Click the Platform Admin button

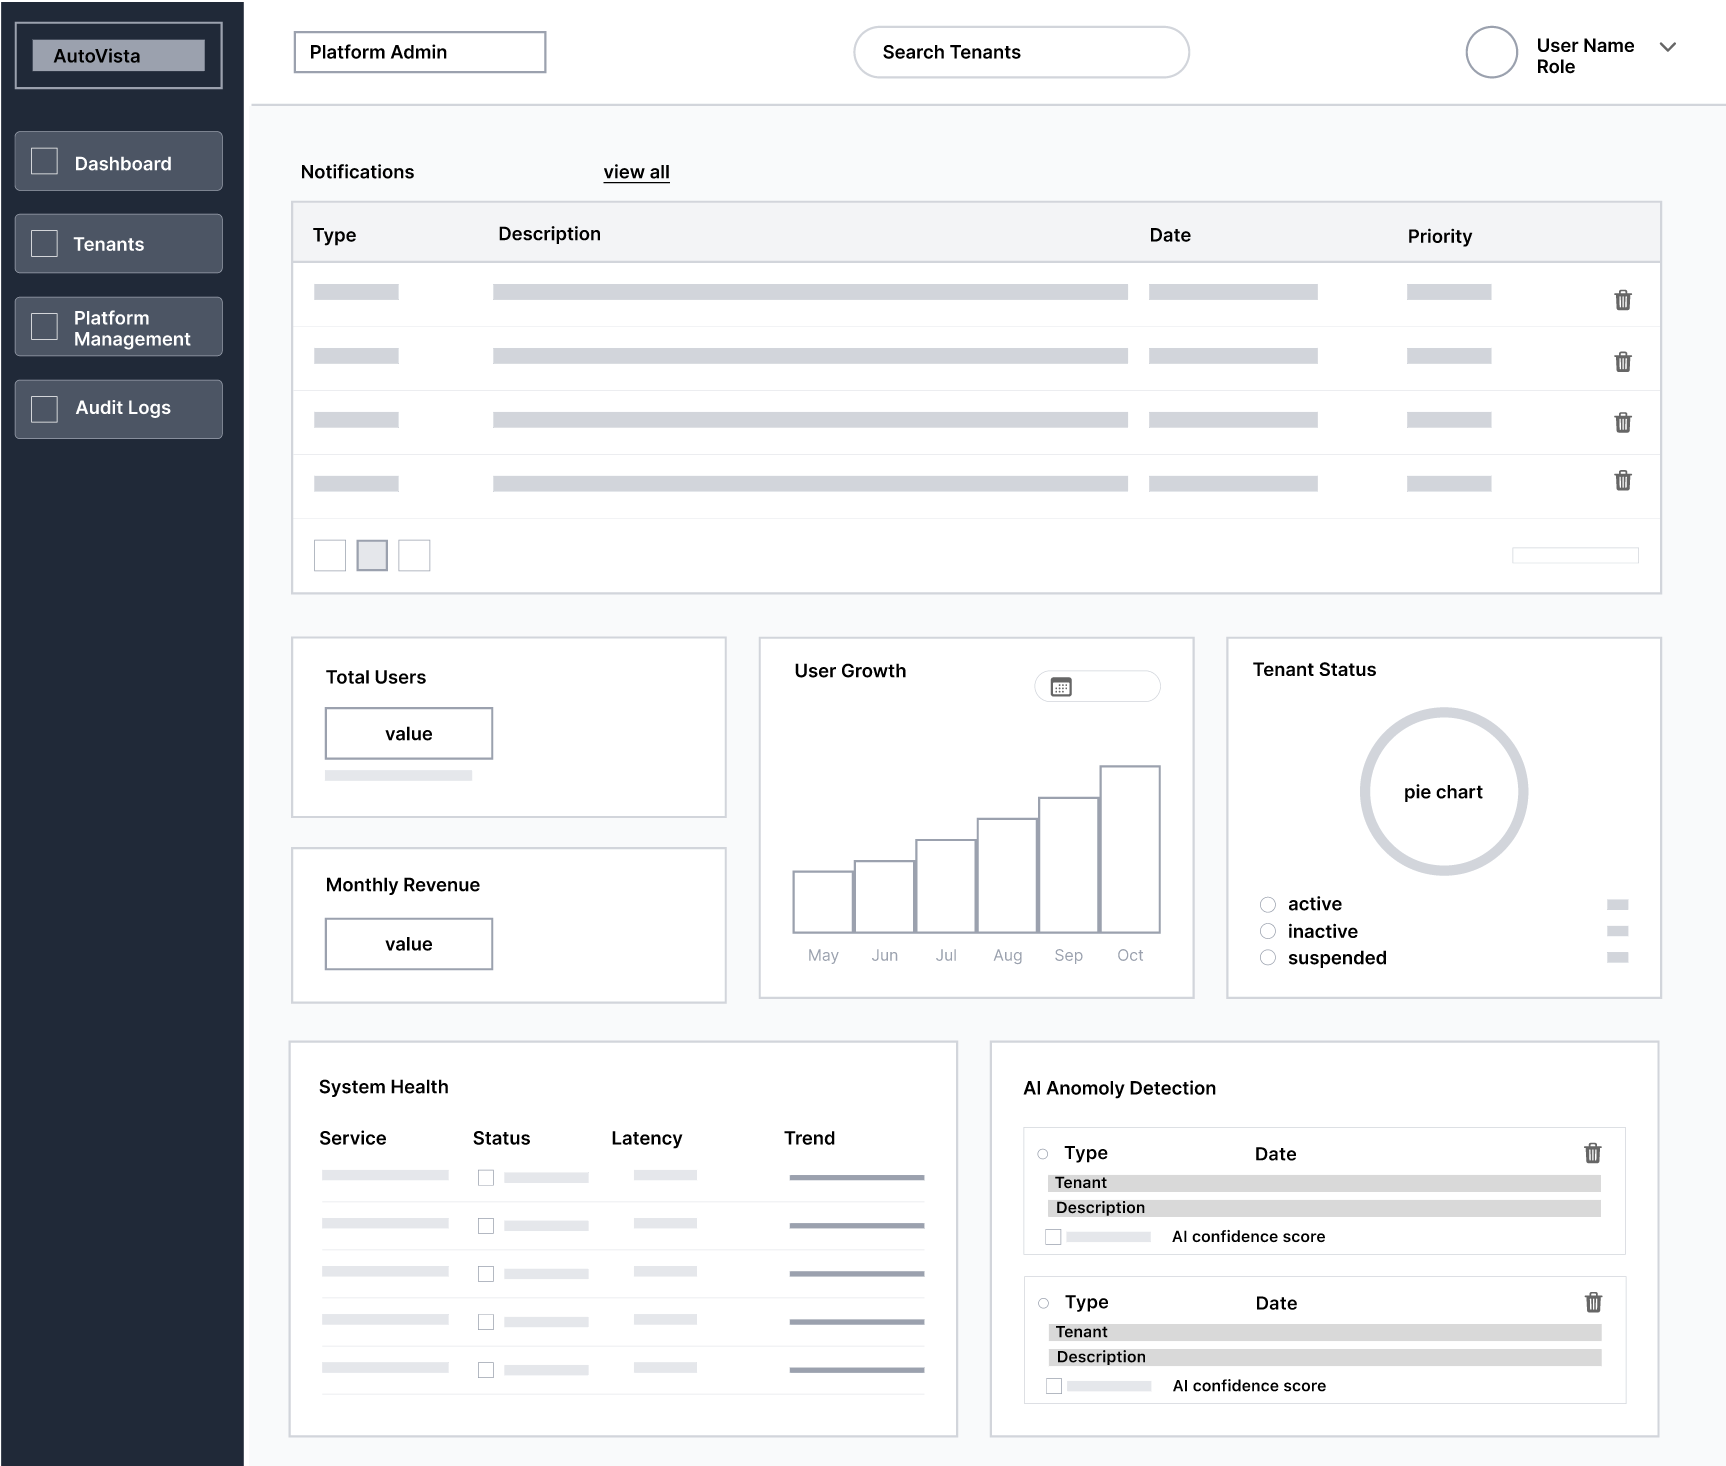(x=419, y=52)
